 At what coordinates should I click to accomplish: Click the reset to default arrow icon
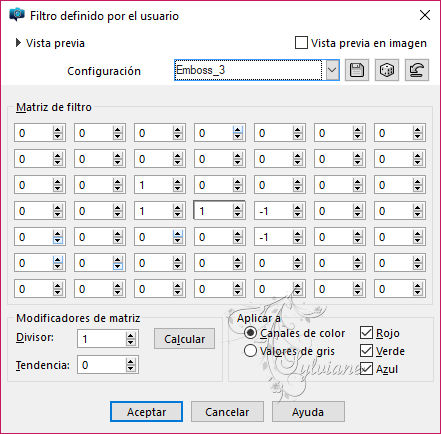coord(417,70)
